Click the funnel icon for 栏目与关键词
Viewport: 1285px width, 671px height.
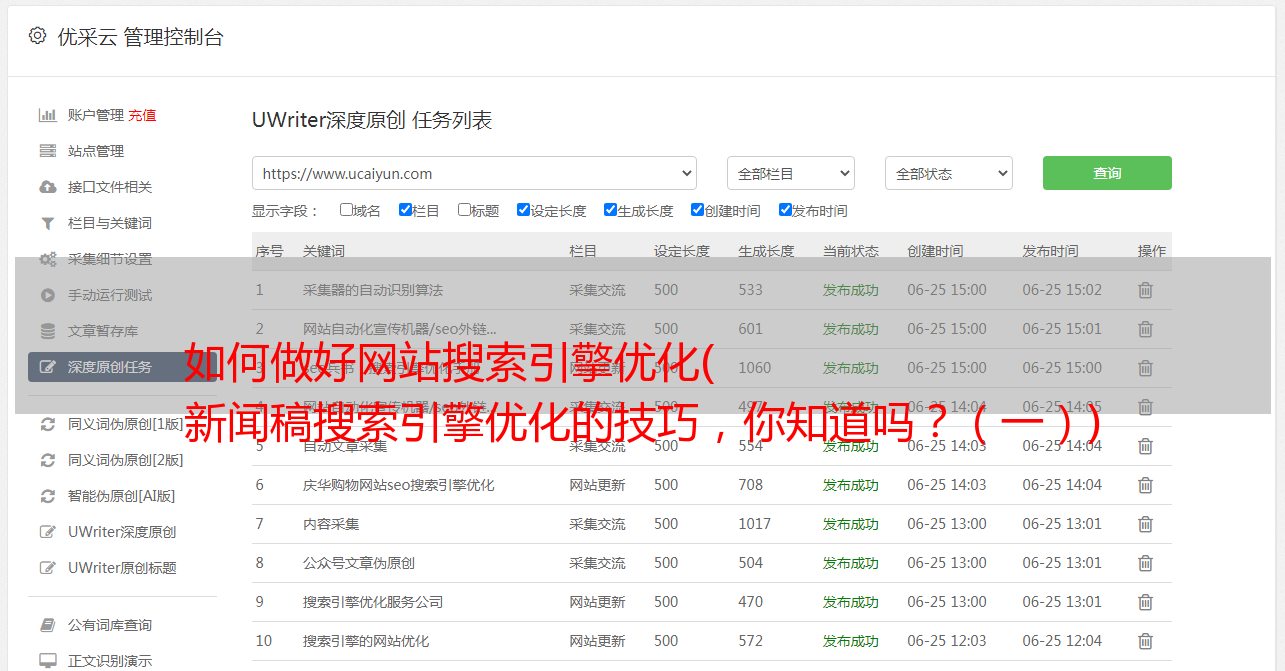click(47, 223)
